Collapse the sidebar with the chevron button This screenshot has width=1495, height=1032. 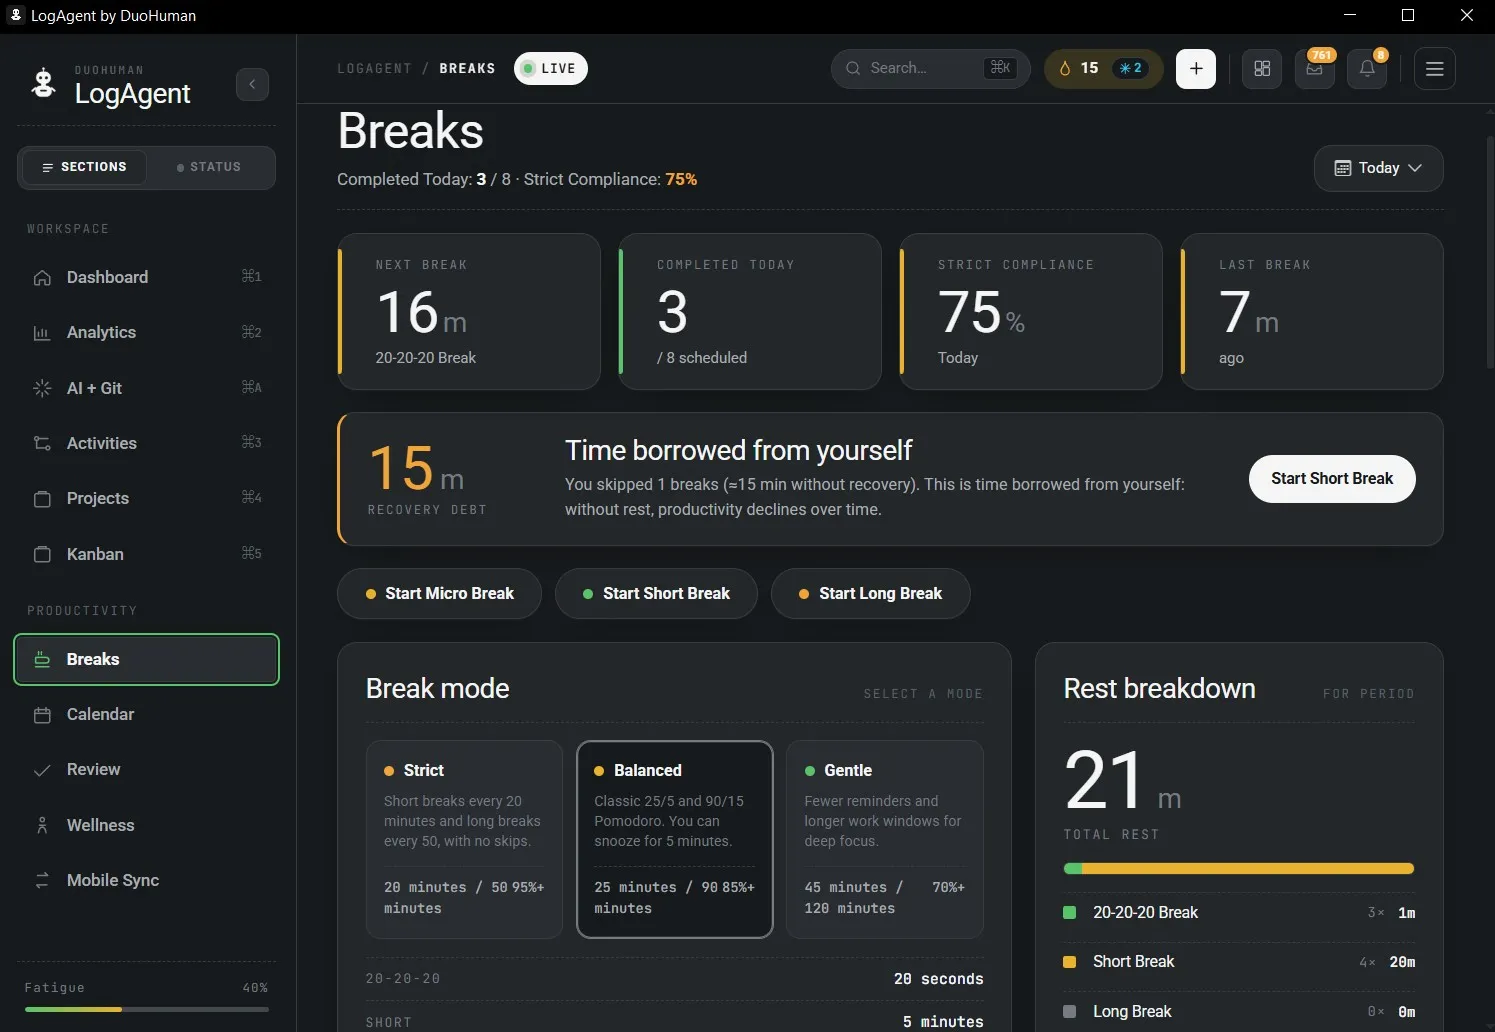[x=252, y=84]
